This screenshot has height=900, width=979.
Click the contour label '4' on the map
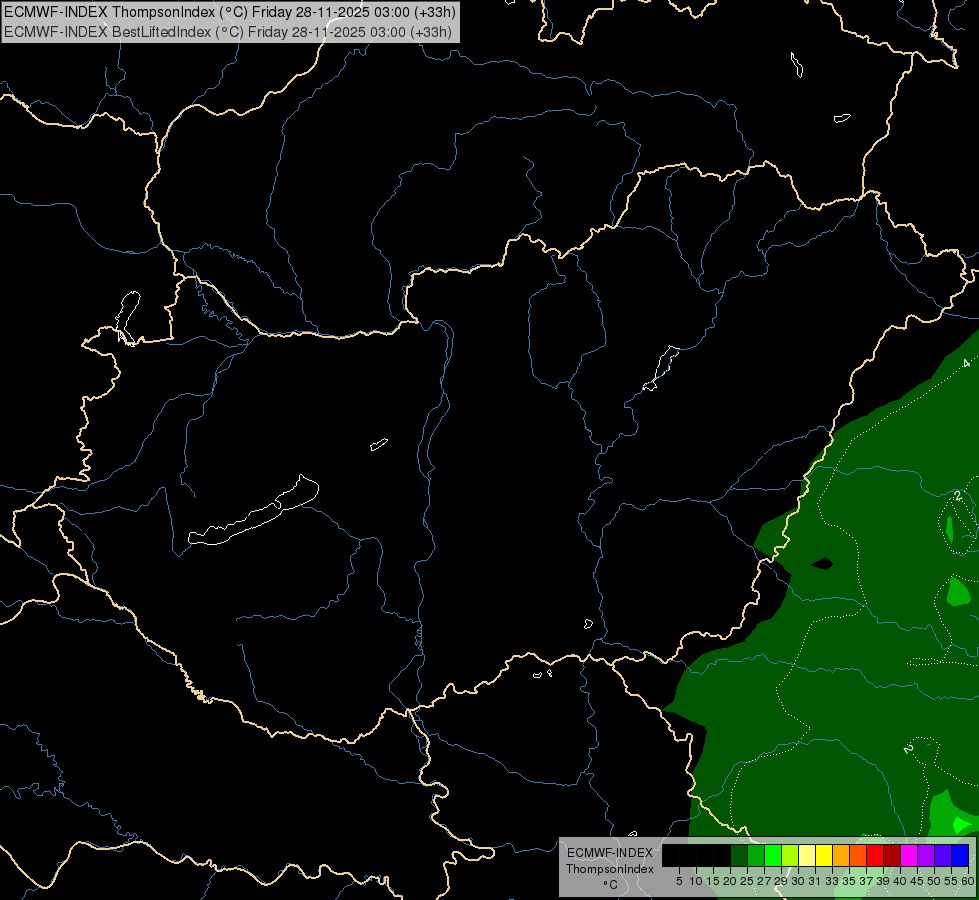click(967, 363)
